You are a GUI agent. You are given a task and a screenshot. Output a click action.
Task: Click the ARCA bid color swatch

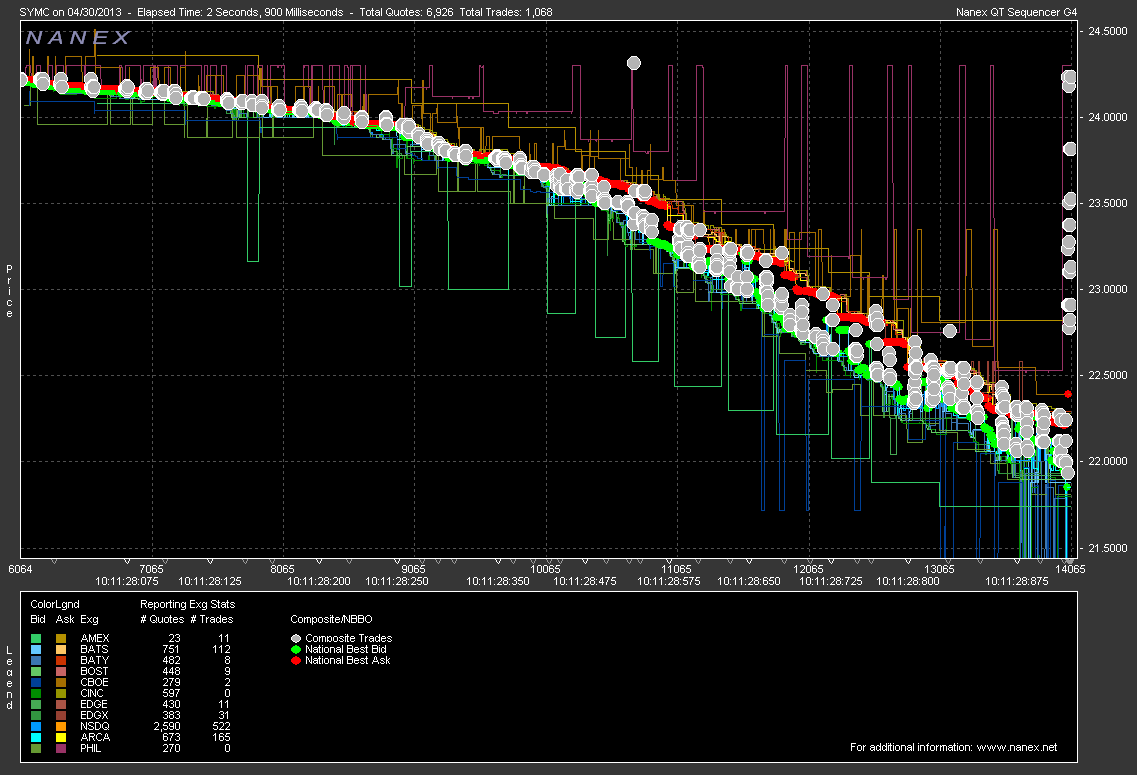tap(36, 737)
